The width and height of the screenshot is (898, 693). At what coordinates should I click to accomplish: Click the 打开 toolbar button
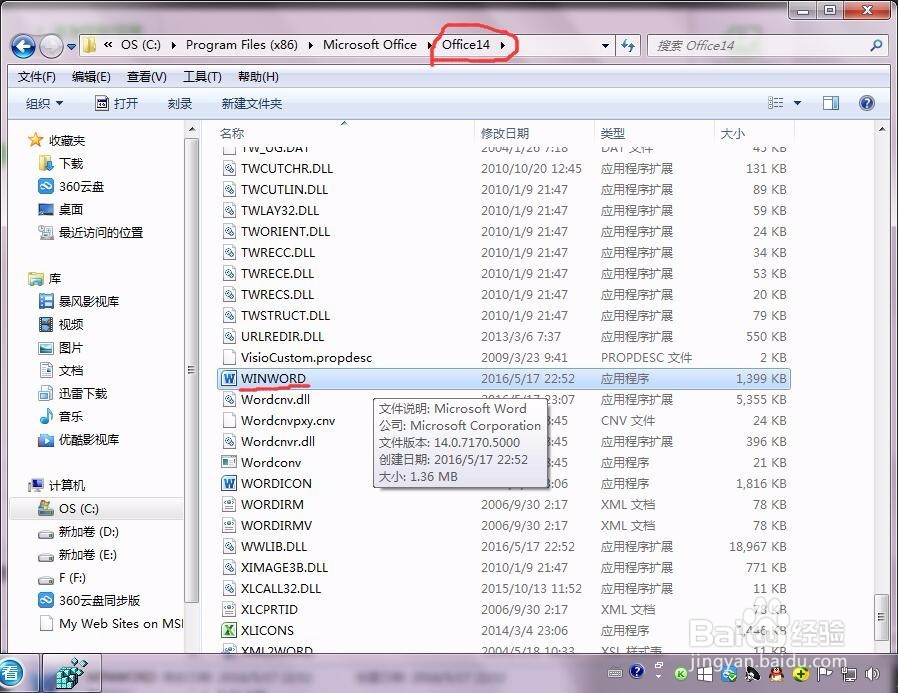116,104
